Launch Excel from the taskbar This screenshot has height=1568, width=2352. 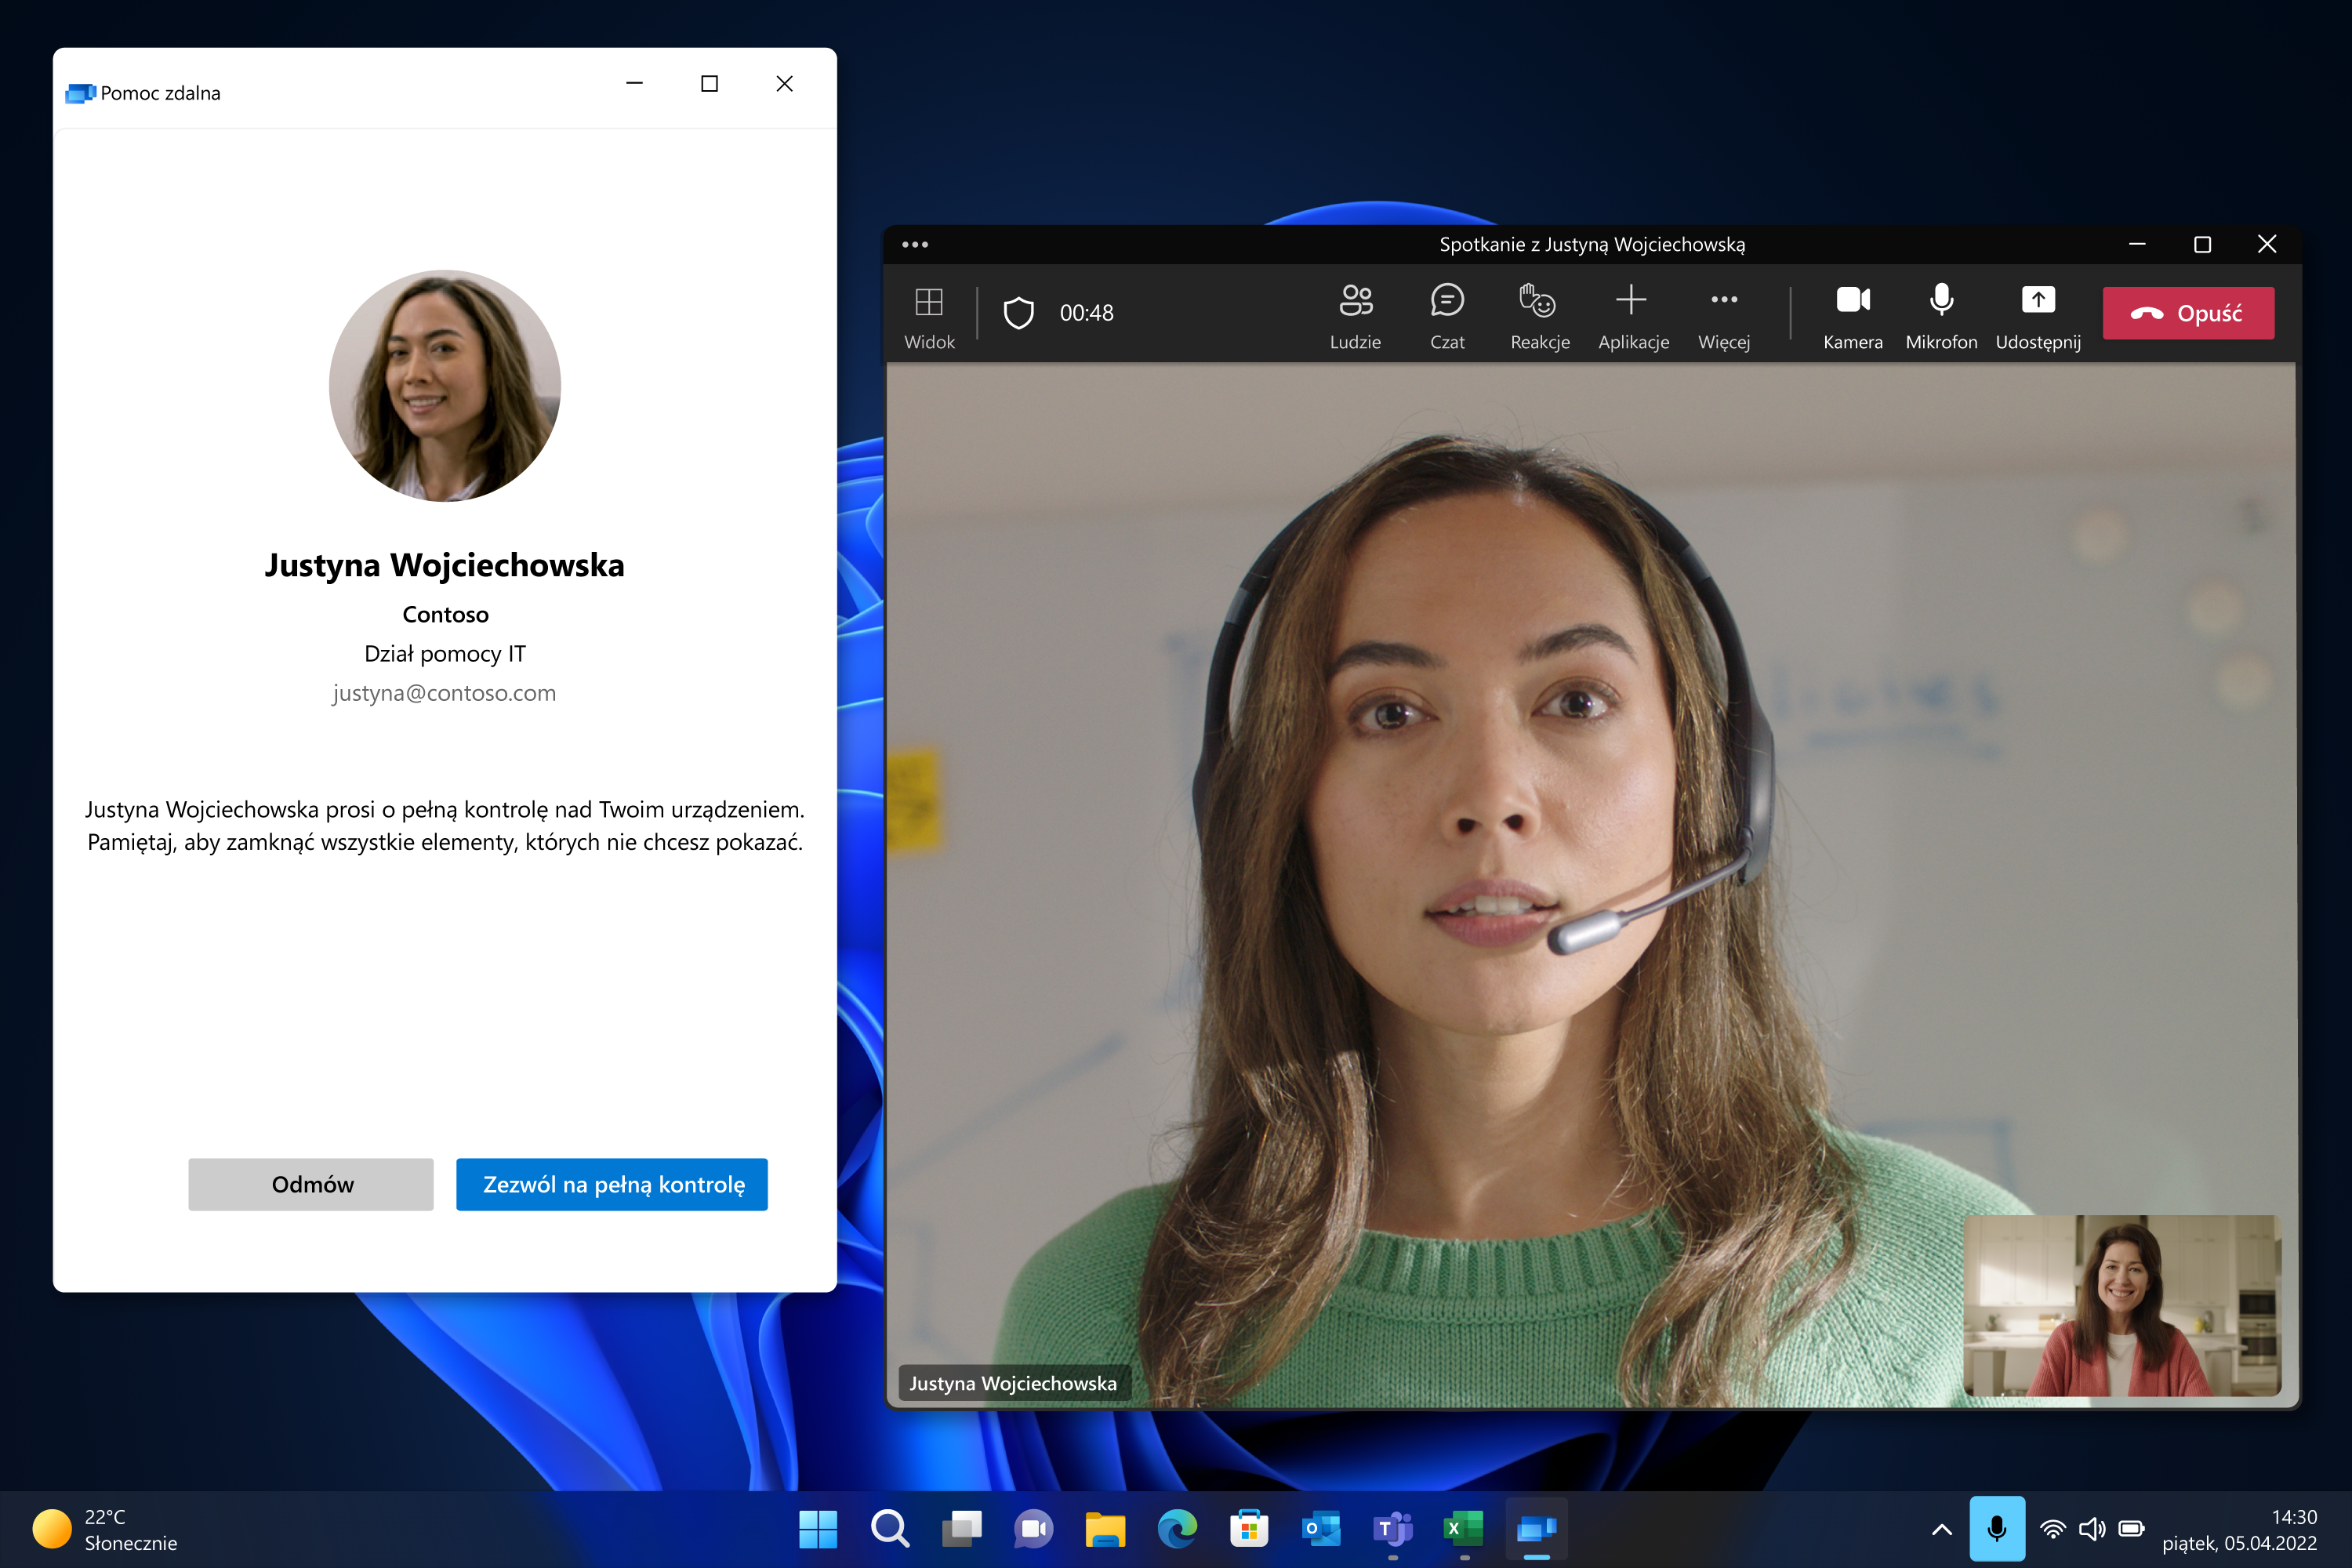(1463, 1529)
